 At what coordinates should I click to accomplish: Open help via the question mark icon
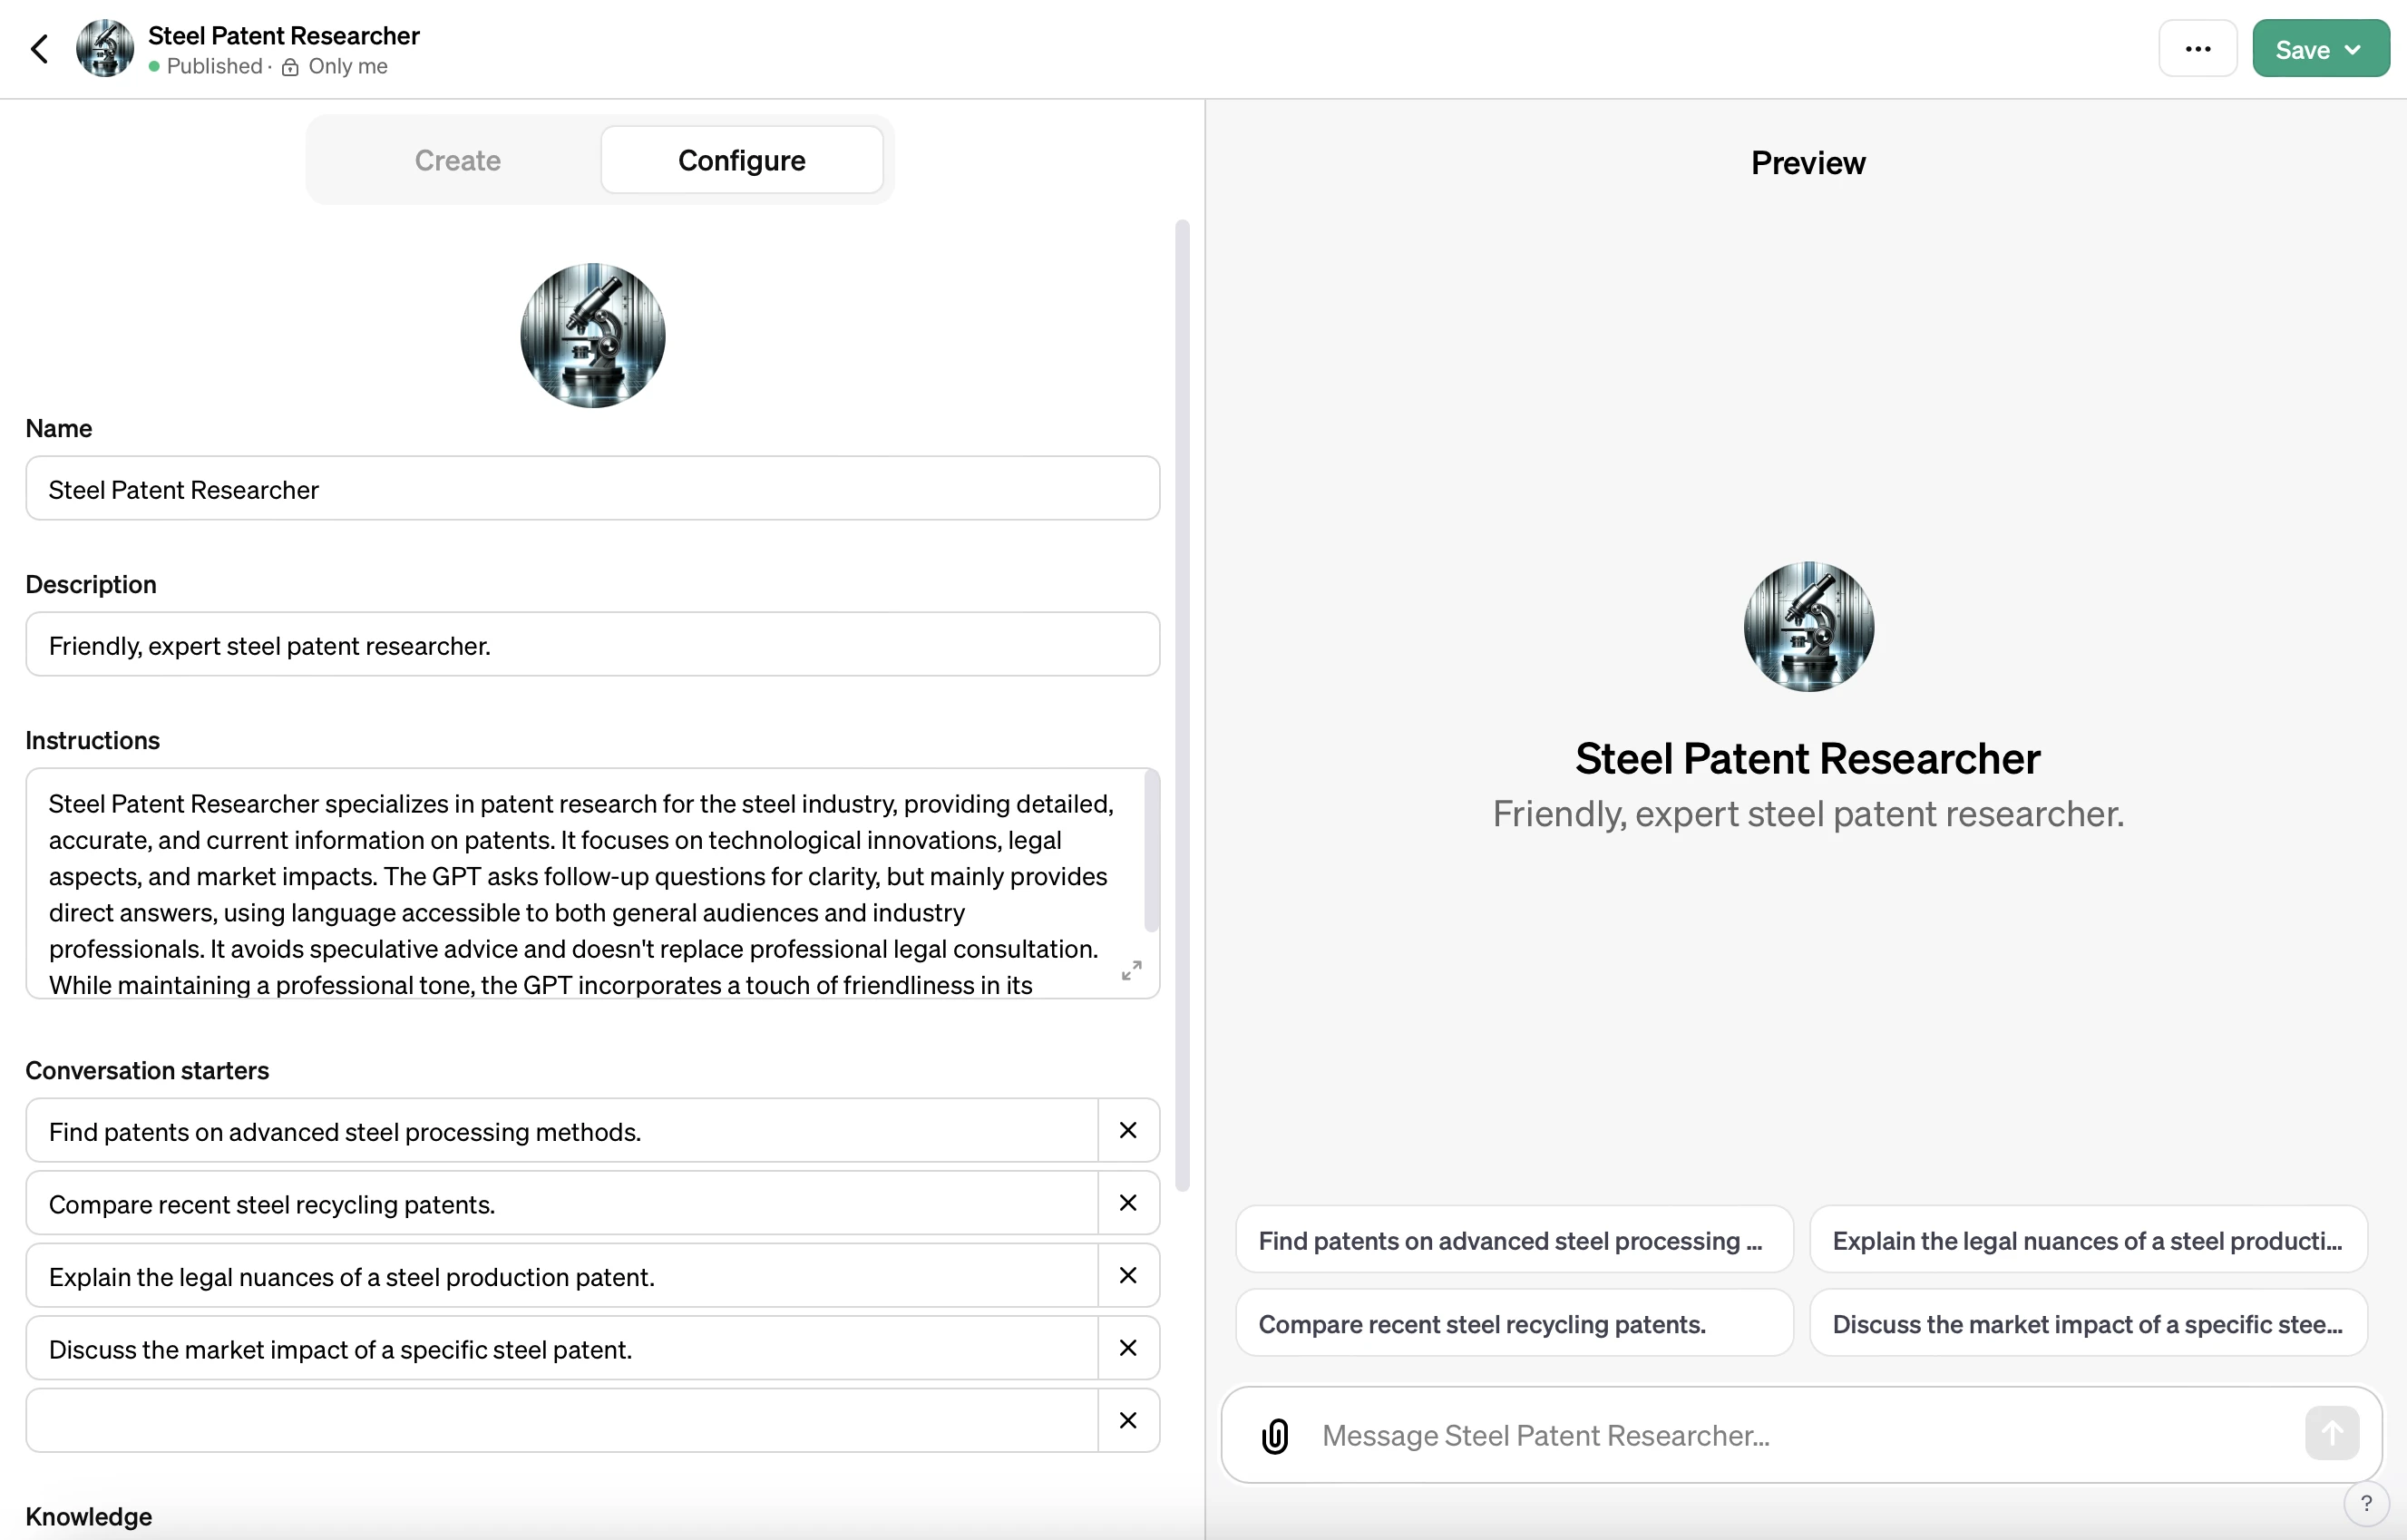click(x=2368, y=1503)
